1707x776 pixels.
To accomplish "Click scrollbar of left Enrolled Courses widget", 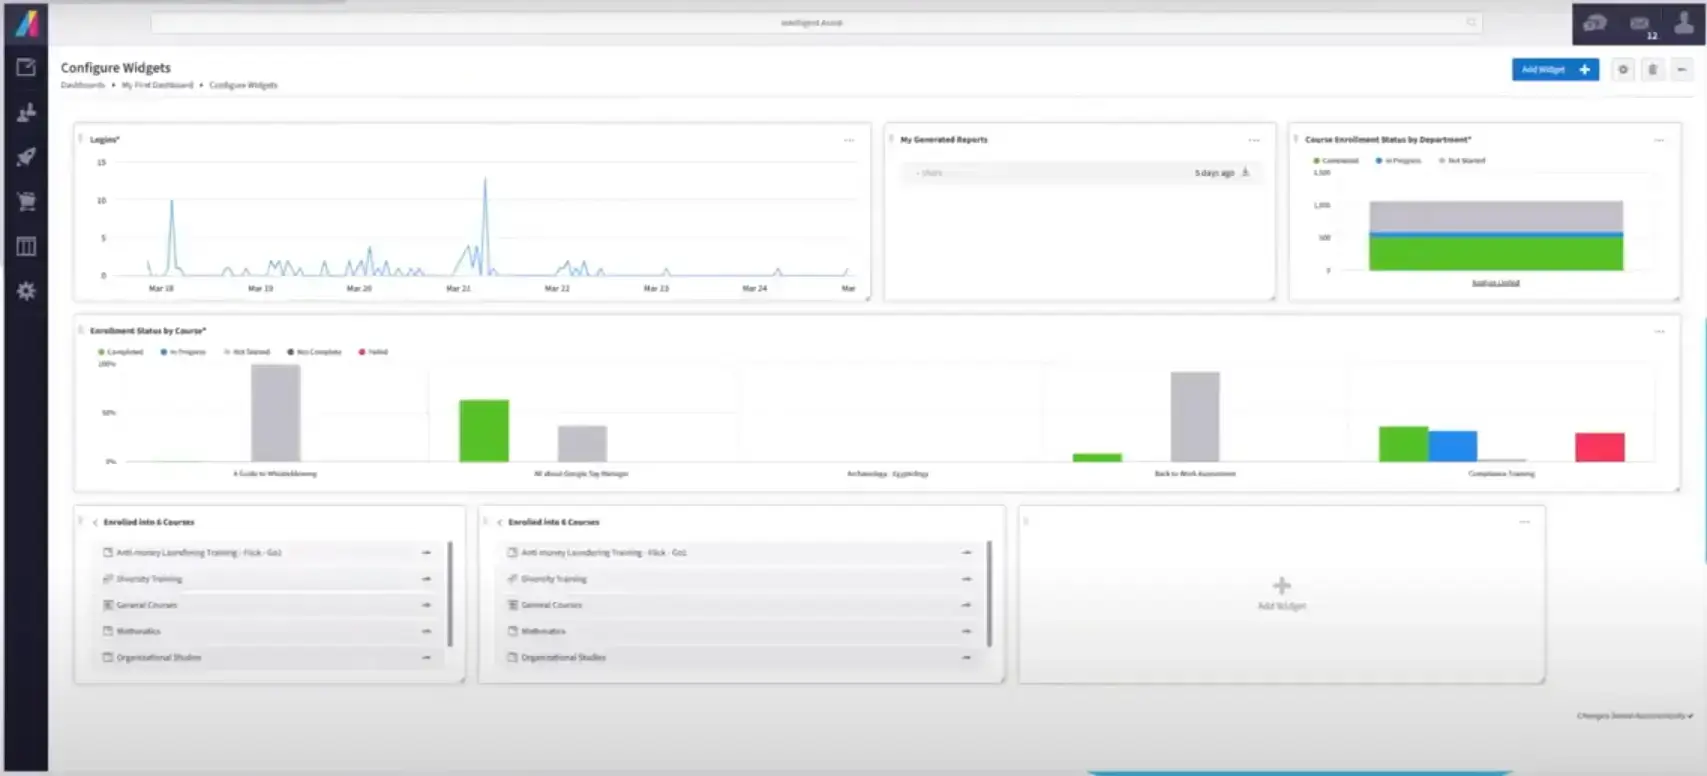I will (450, 594).
